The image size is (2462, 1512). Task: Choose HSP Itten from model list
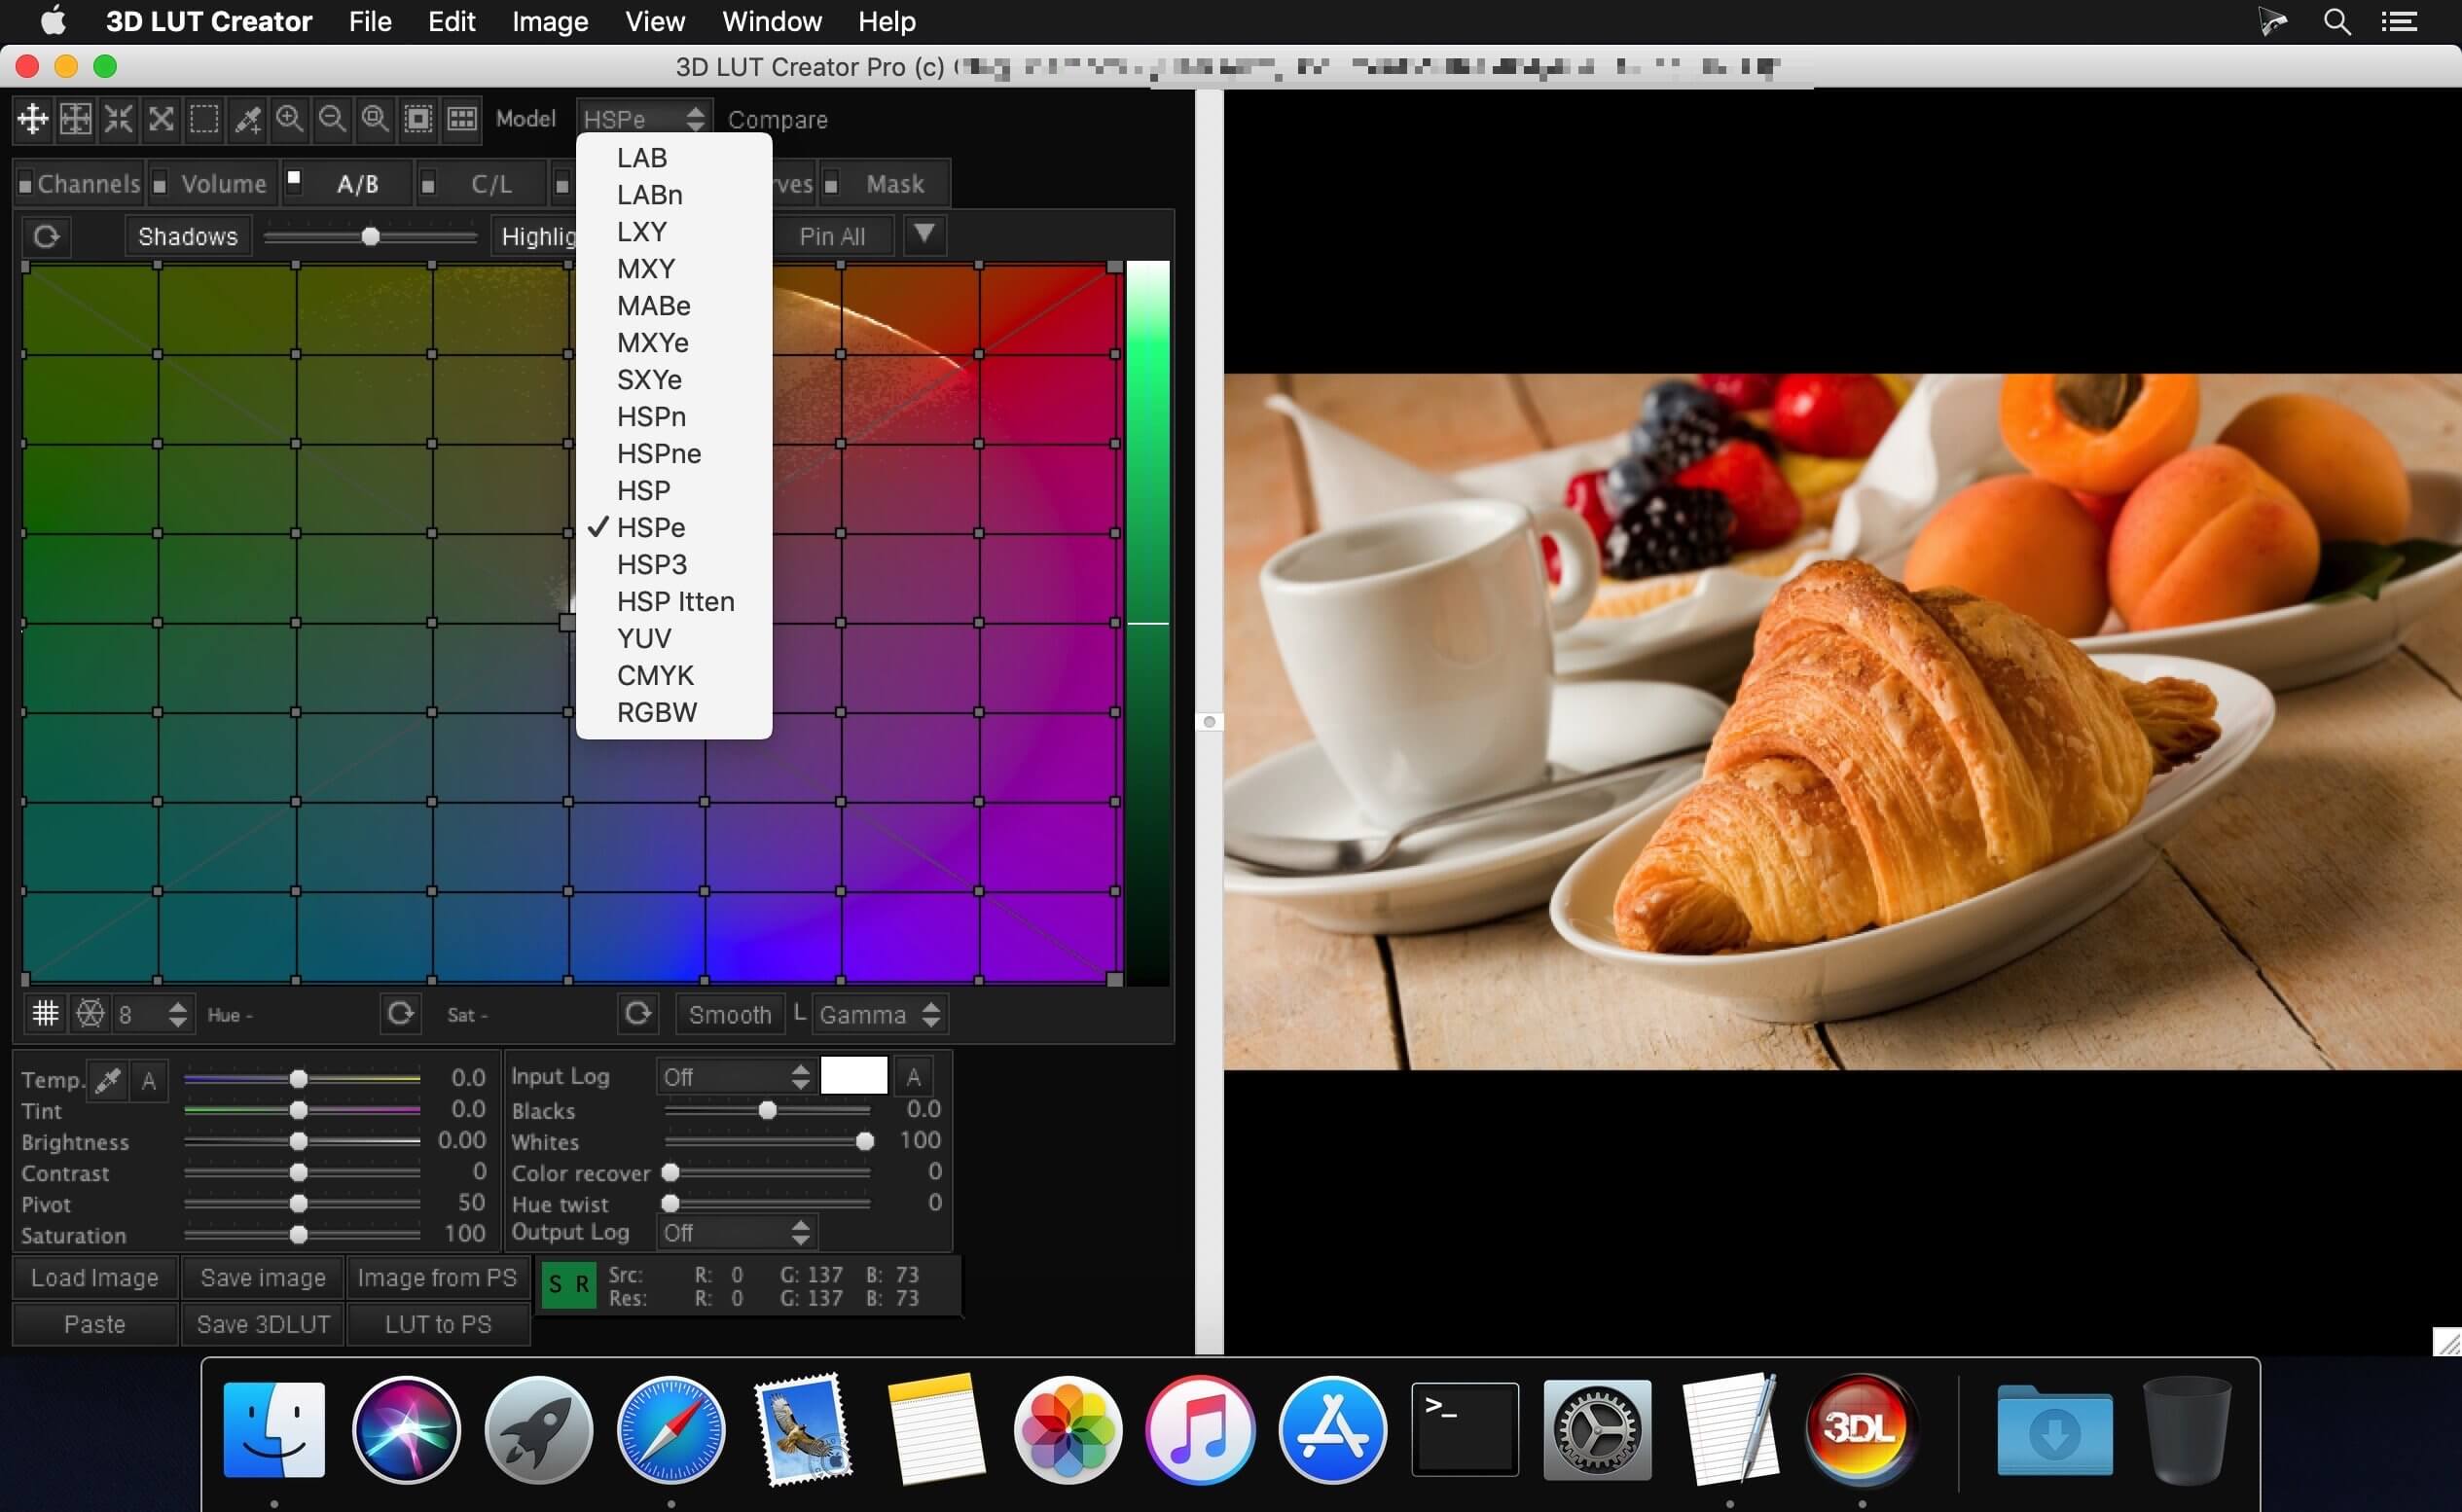pos(675,602)
